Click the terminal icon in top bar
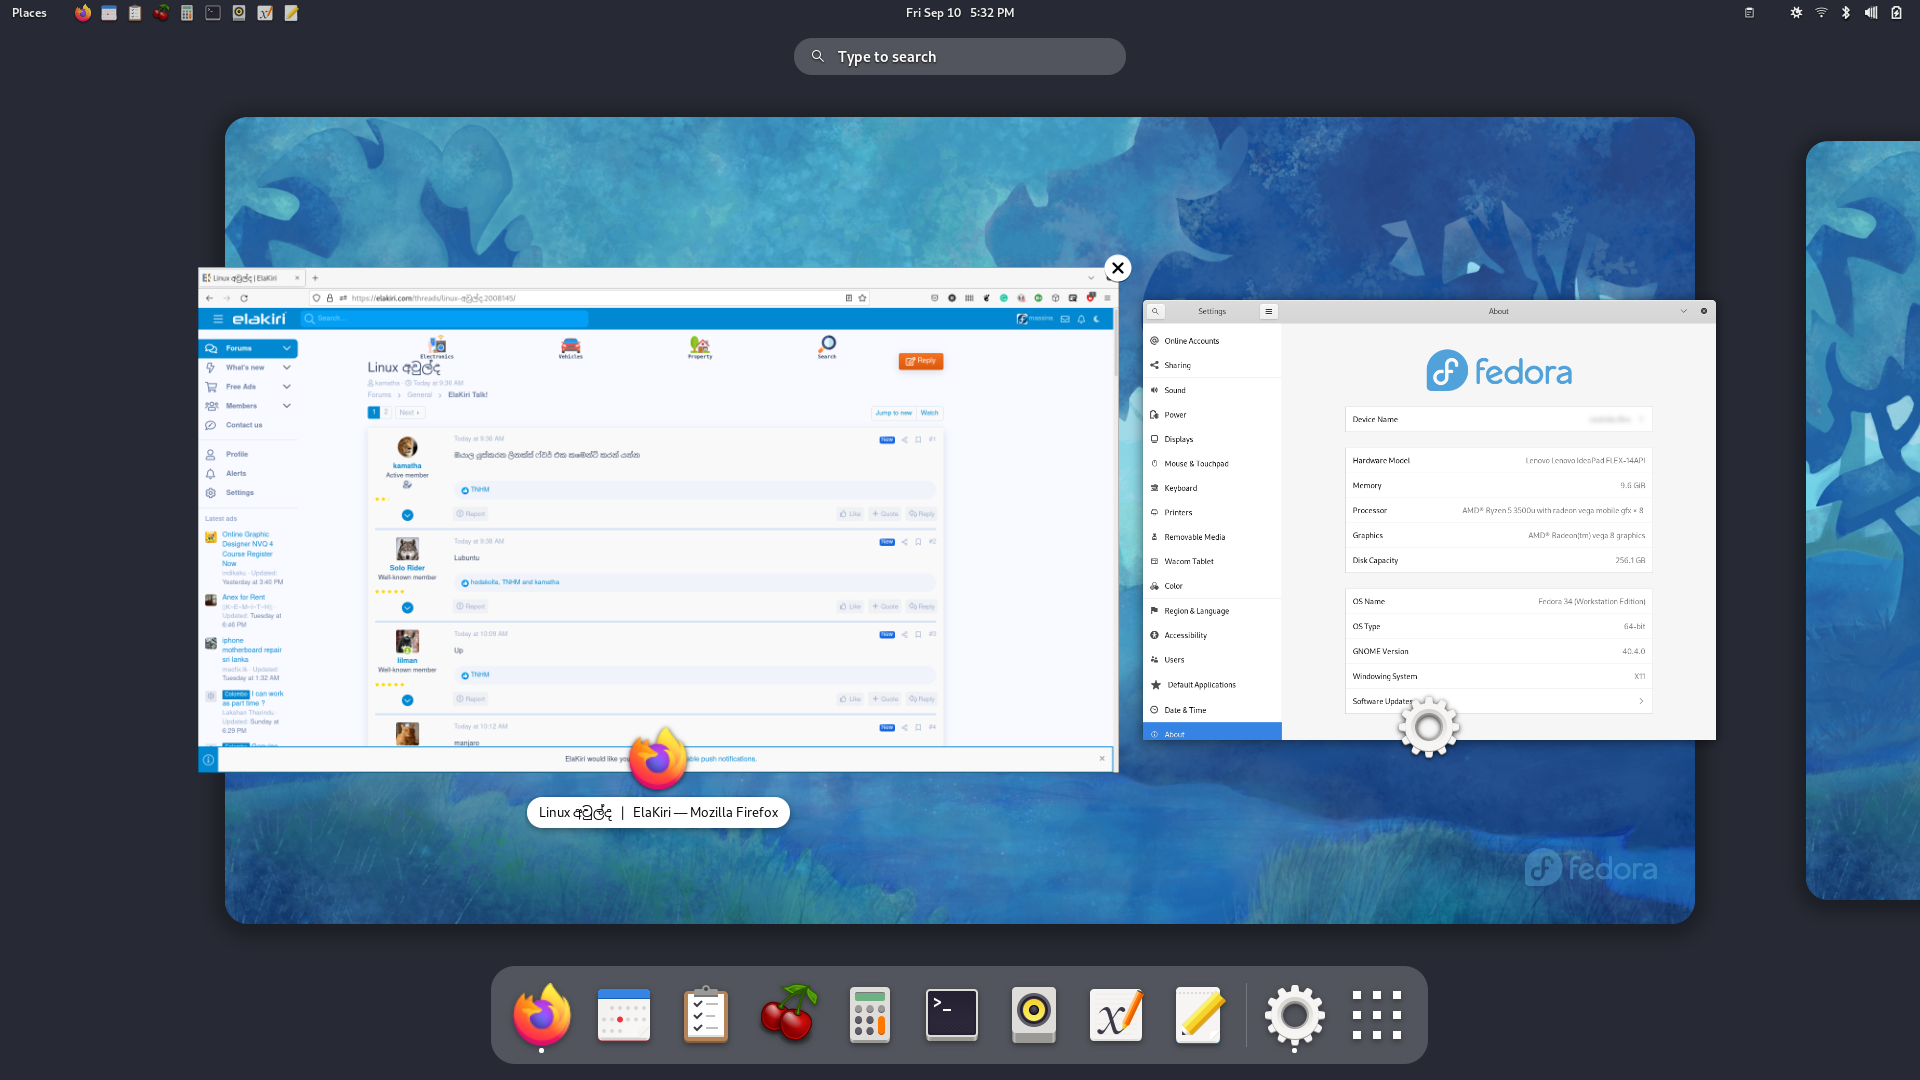This screenshot has height=1080, width=1920. (x=213, y=13)
